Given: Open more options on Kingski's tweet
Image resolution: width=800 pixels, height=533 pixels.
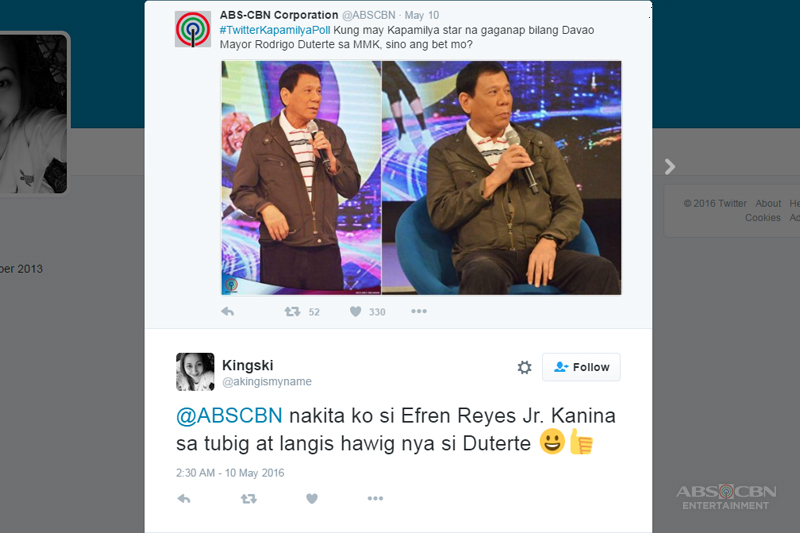Looking at the screenshot, I should pos(375,498).
